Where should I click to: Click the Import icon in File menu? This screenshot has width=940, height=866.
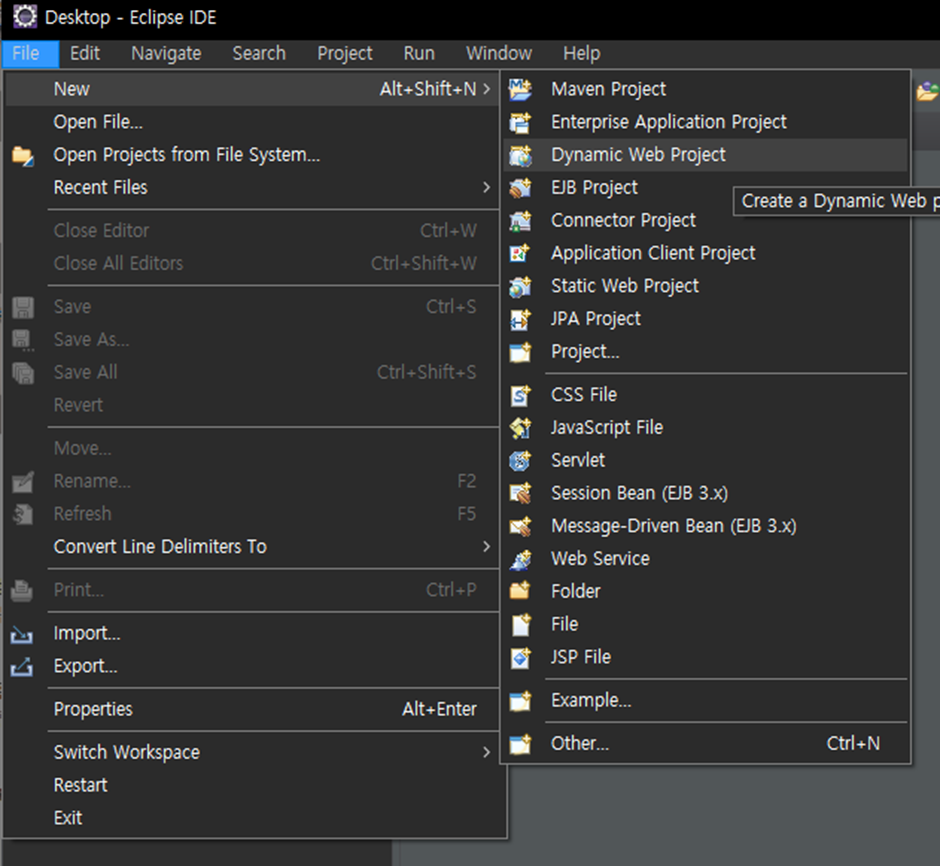click(22, 634)
